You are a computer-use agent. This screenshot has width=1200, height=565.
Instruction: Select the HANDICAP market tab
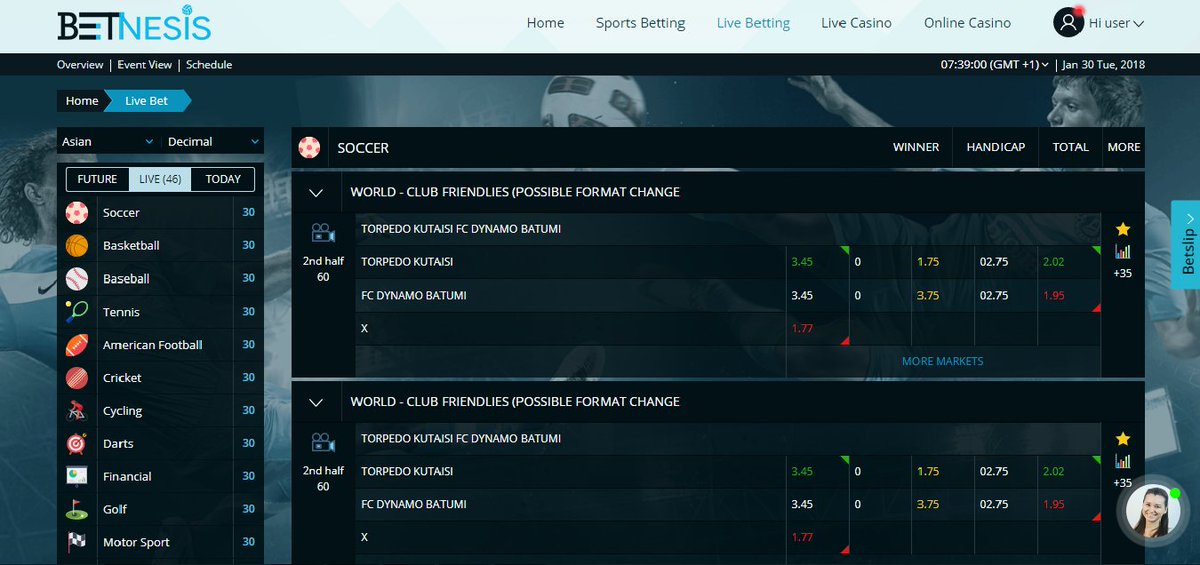(996, 147)
